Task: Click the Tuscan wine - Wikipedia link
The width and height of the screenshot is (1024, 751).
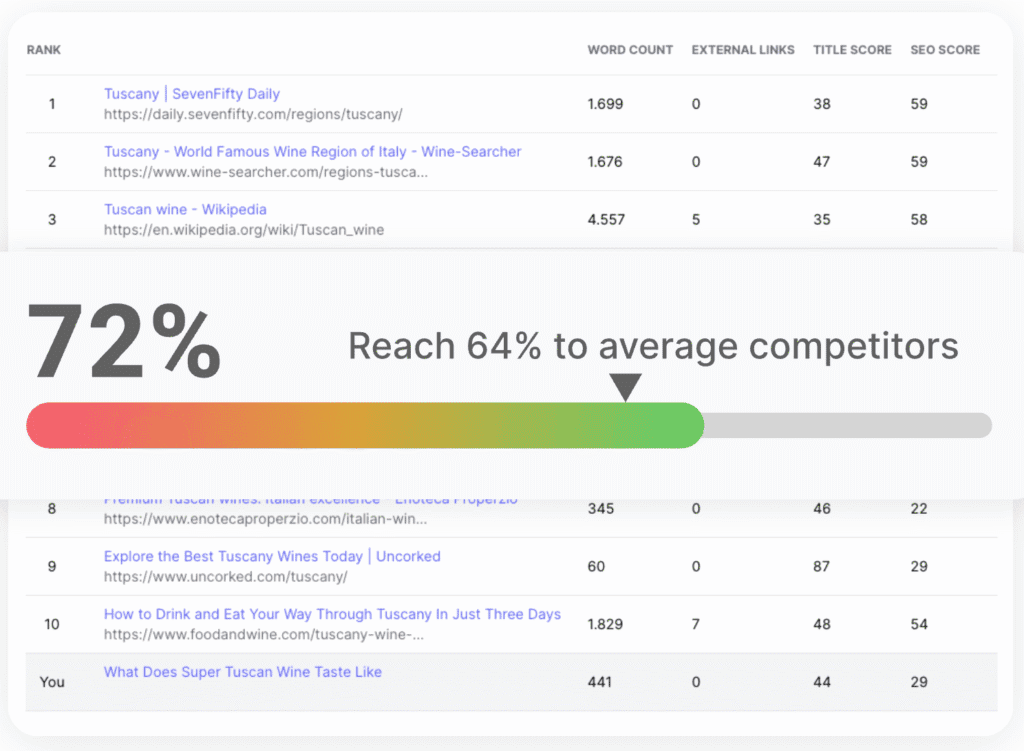Action: point(185,210)
